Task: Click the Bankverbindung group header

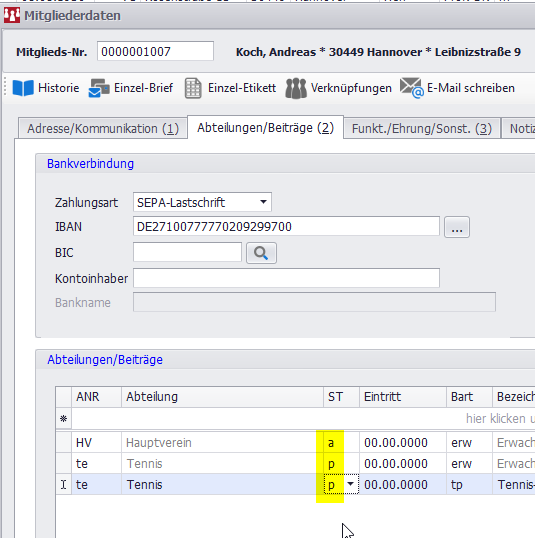Action: click(x=90, y=164)
